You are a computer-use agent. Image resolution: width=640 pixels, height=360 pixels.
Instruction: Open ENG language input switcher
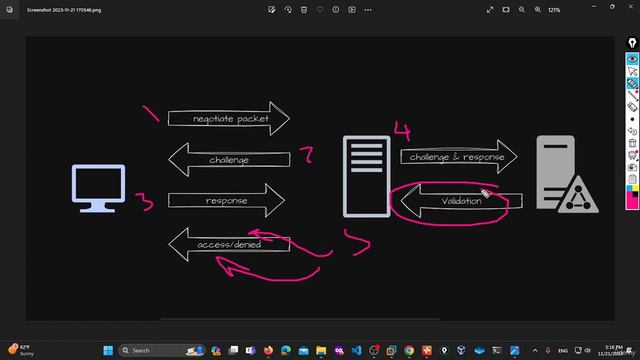click(563, 351)
